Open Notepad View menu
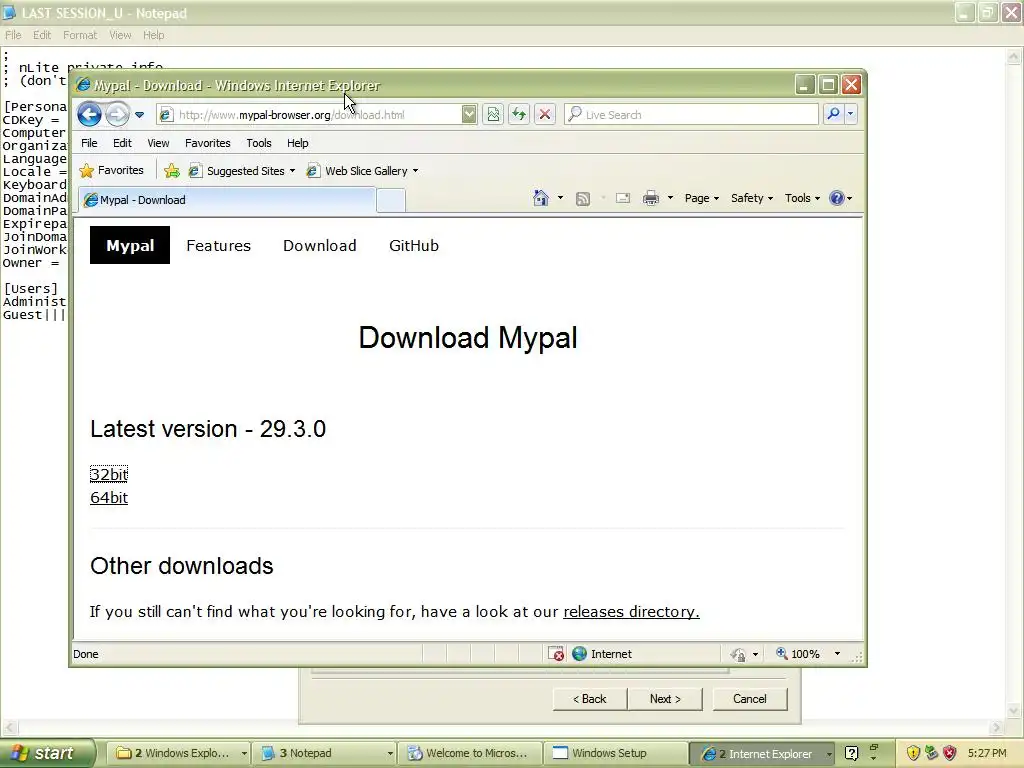The width and height of the screenshot is (1024, 768). pos(120,35)
